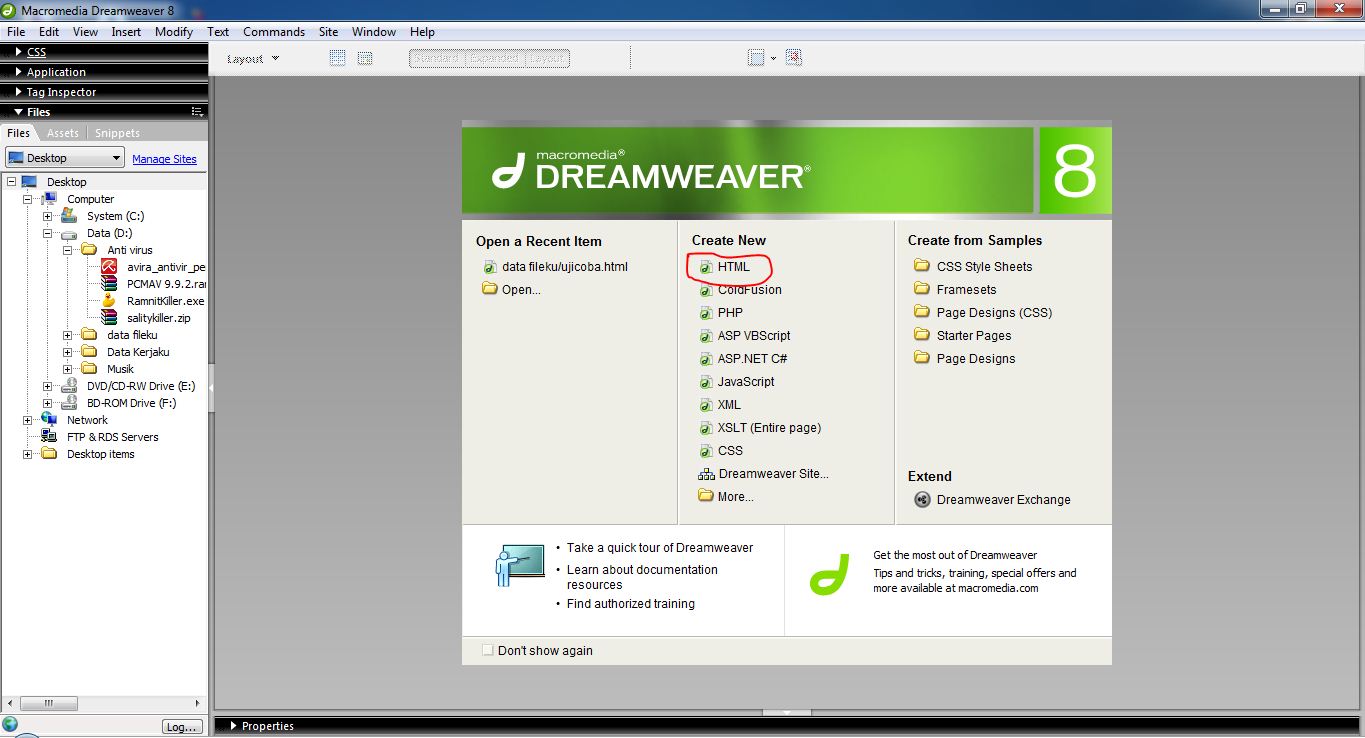Expand the Data Kerjaku folder
This screenshot has height=738, width=1365.
point(67,352)
